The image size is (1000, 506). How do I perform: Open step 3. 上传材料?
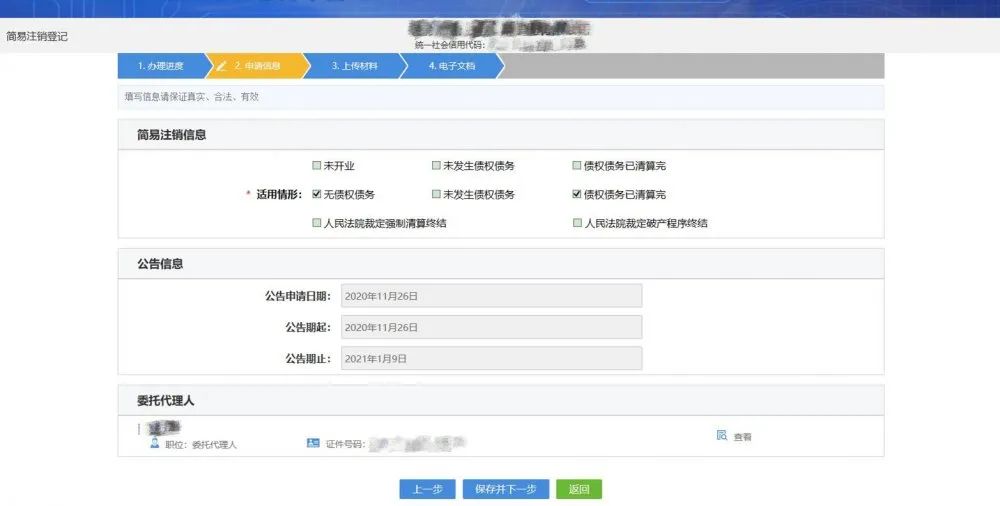[354, 66]
